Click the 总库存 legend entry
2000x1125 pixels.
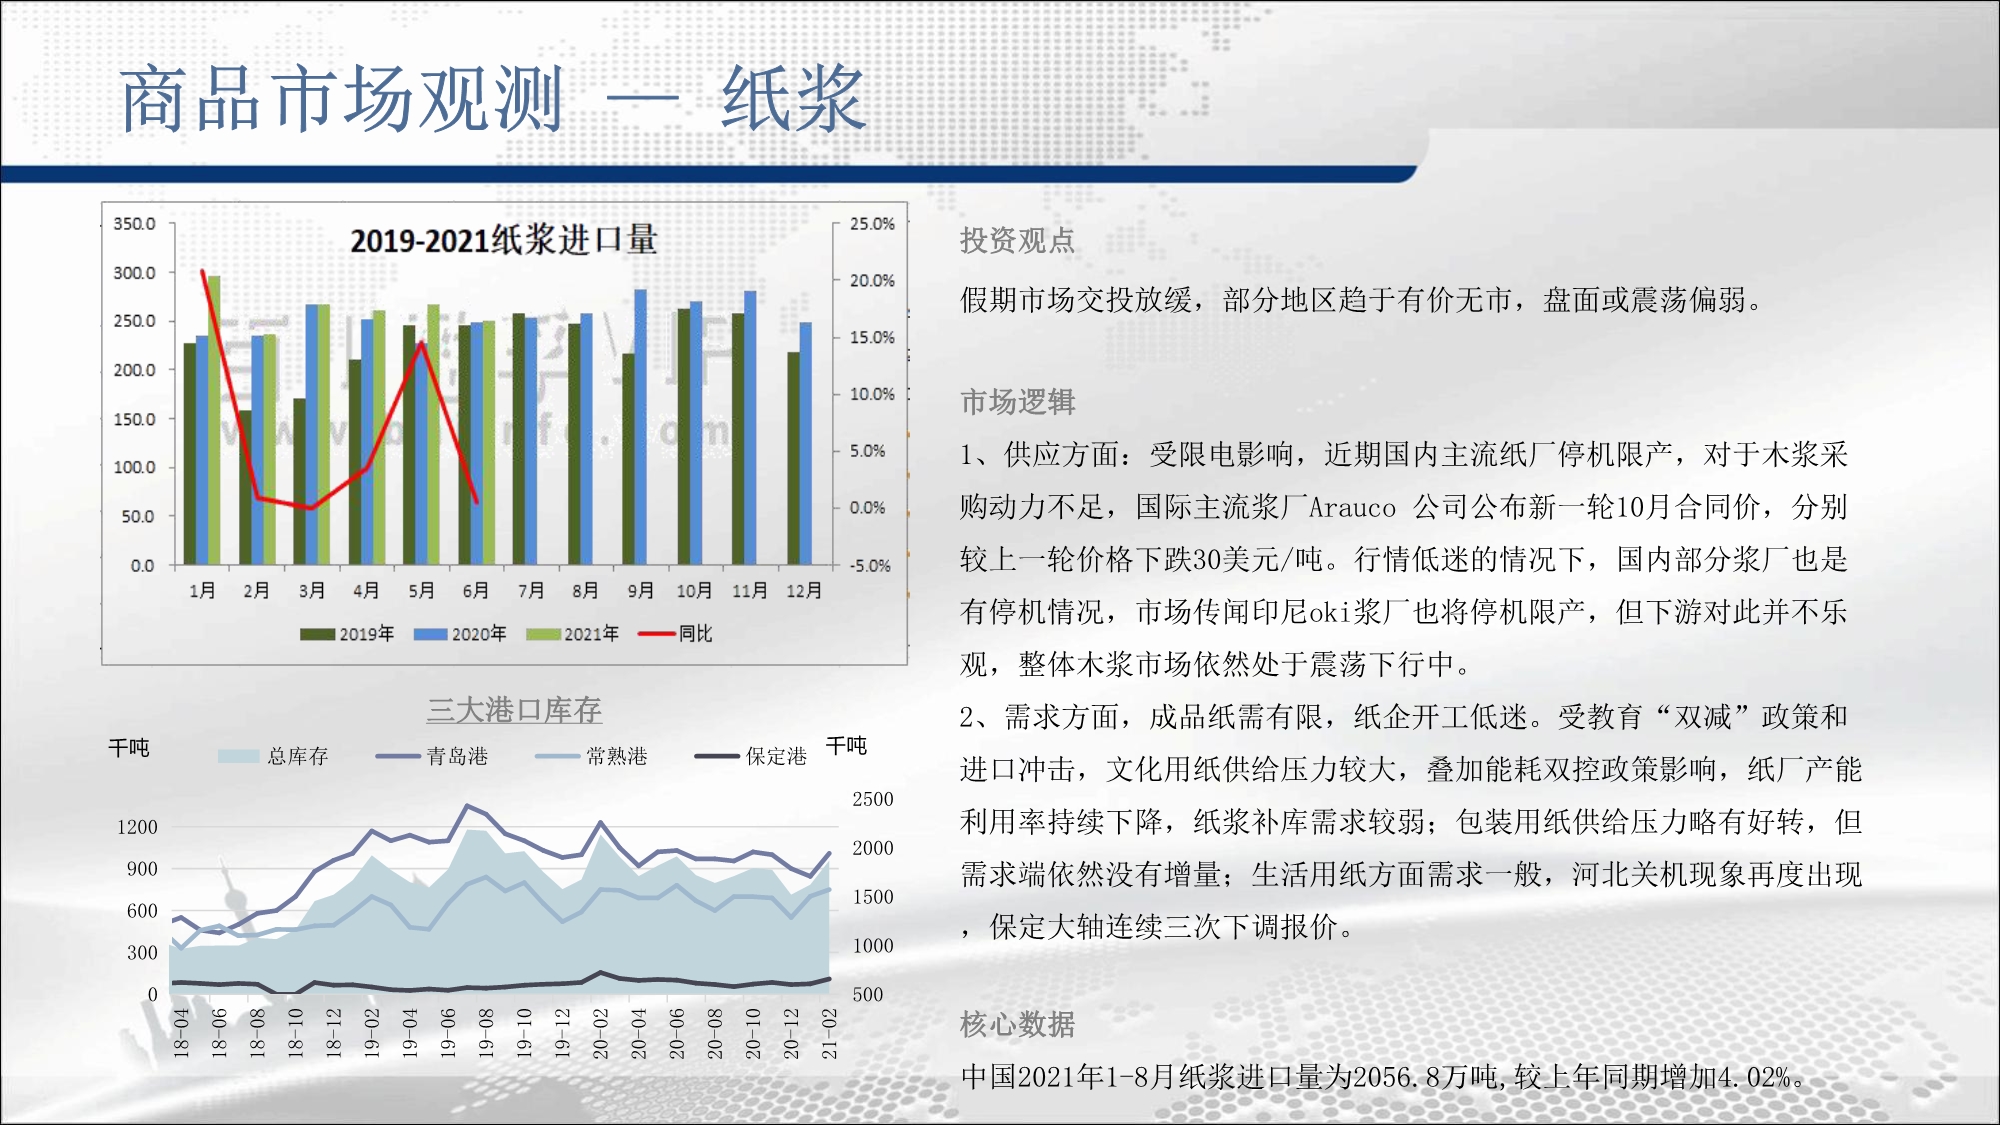(x=273, y=756)
